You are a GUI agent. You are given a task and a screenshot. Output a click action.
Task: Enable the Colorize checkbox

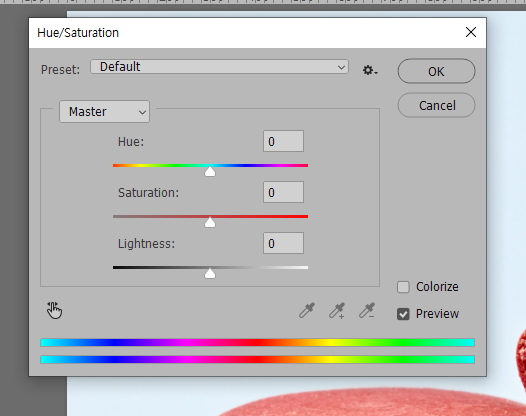click(403, 287)
